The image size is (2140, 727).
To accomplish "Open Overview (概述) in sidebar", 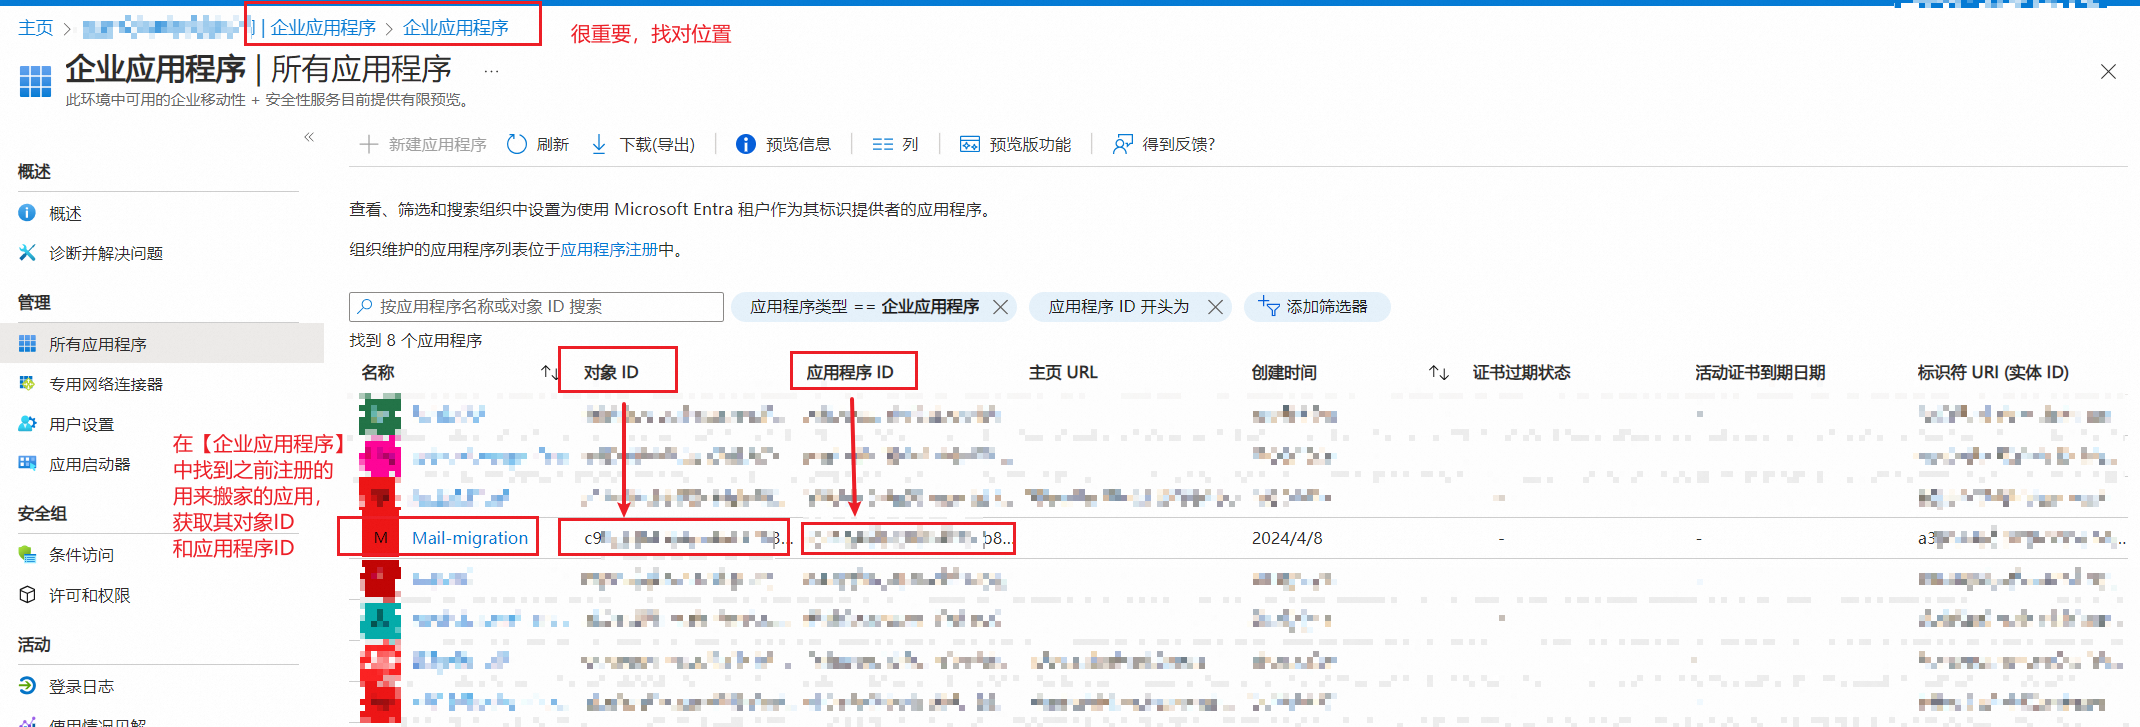I will [65, 214].
